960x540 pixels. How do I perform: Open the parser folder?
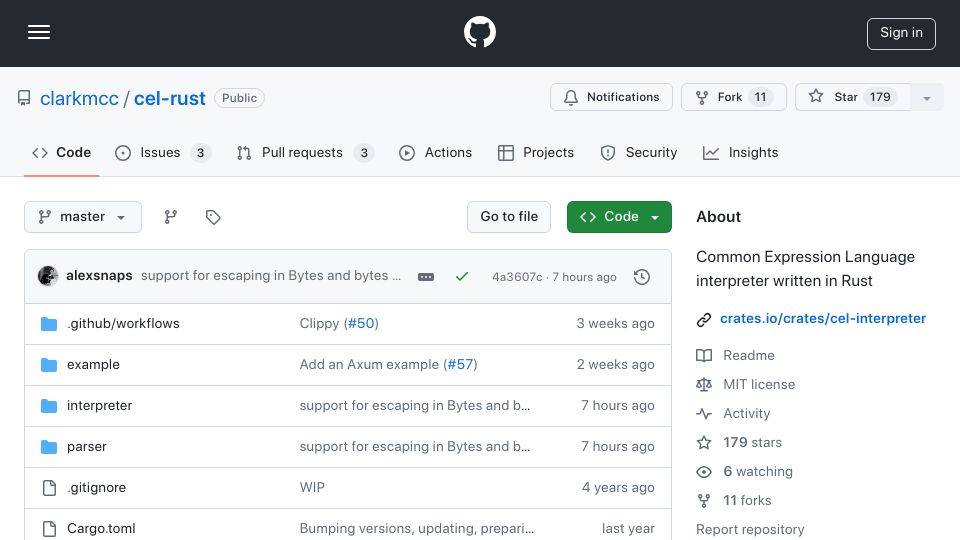pyautogui.click(x=86, y=446)
